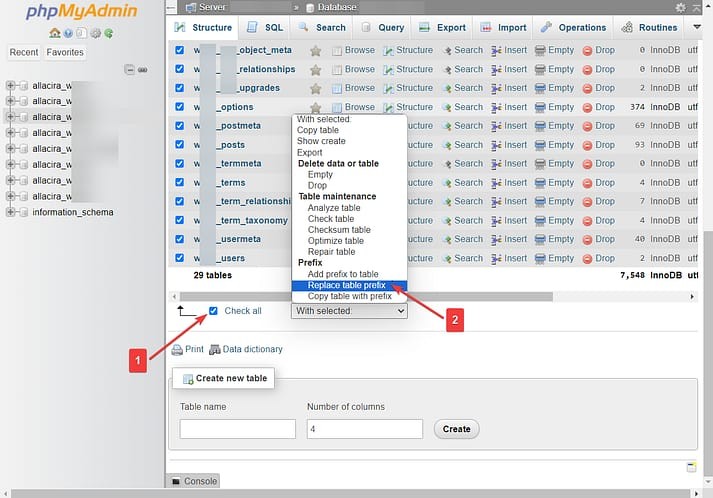Switch to the Operations tab

(x=575, y=28)
